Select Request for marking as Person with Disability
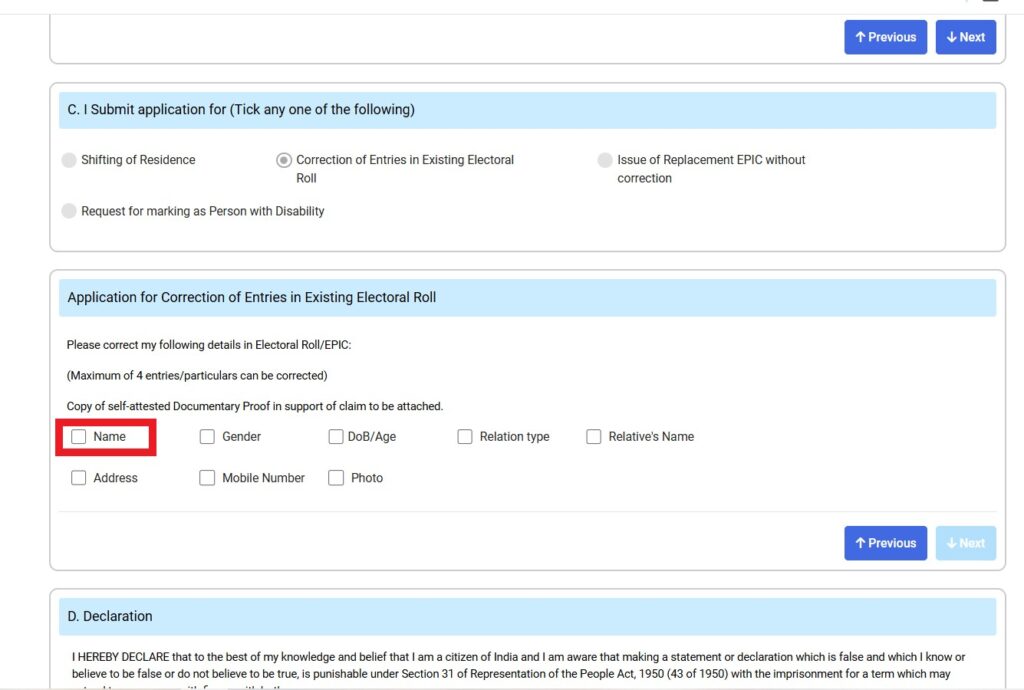 (69, 211)
